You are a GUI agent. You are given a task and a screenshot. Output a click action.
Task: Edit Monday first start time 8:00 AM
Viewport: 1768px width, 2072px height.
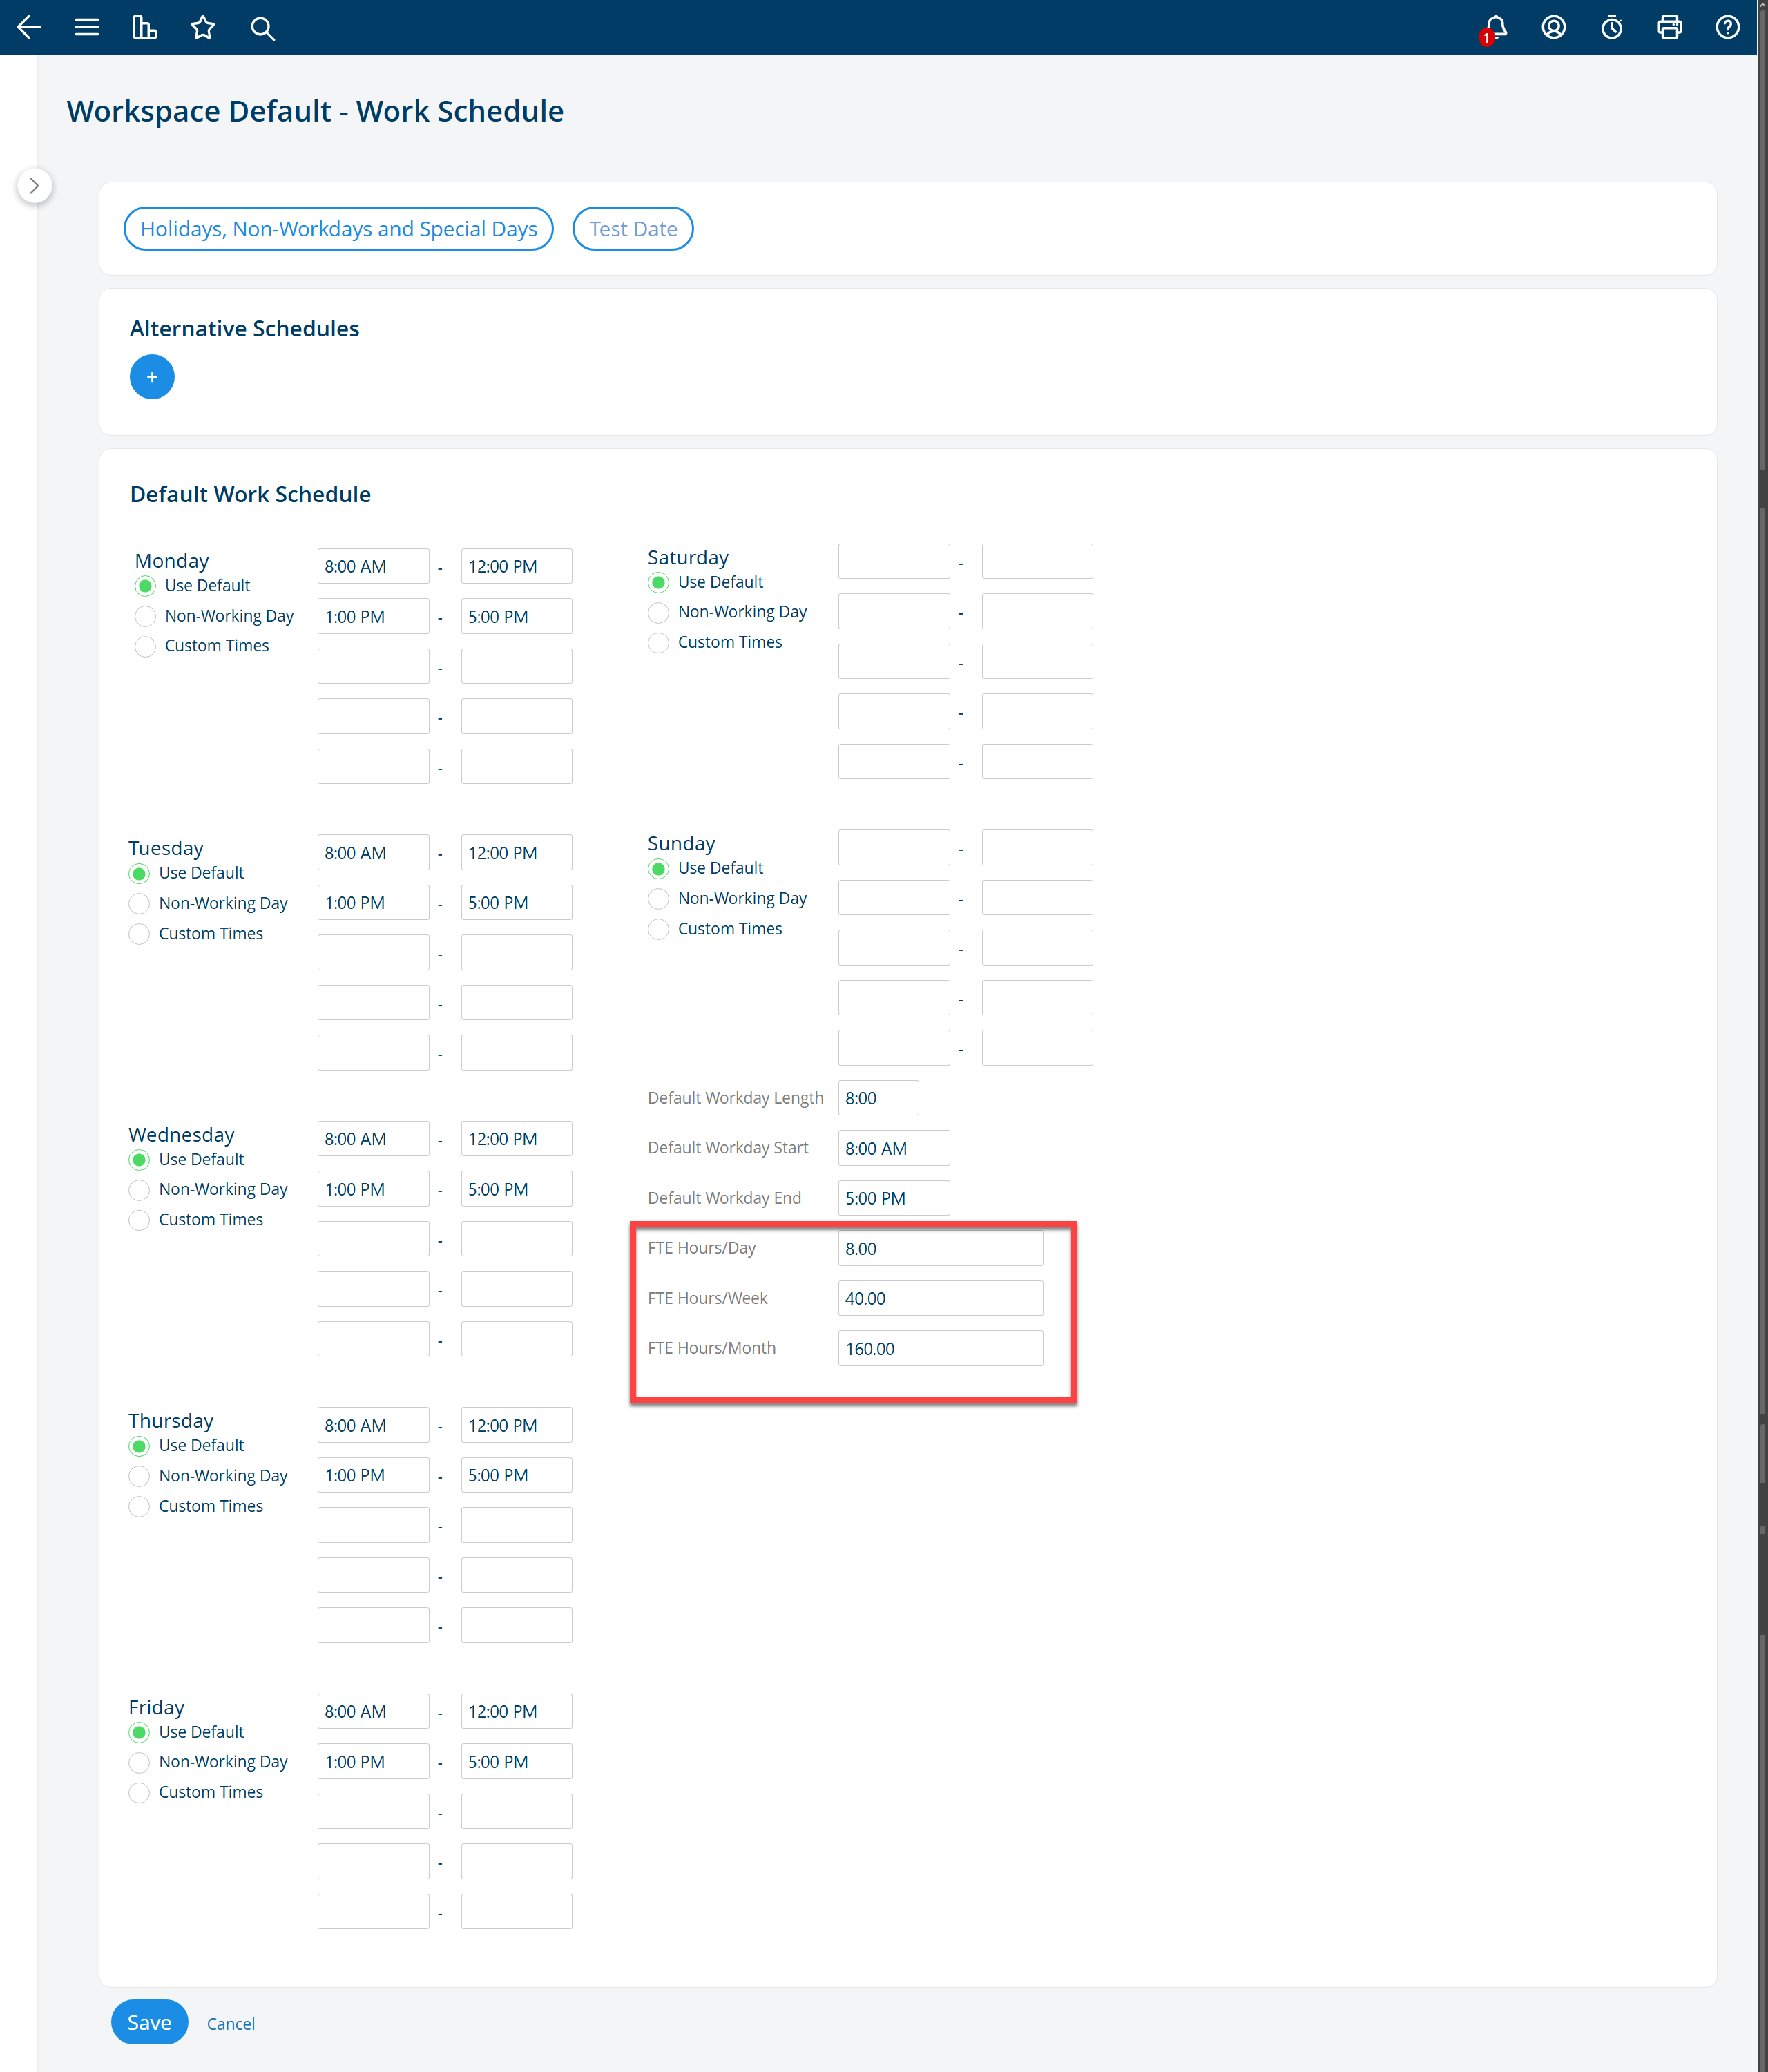pos(373,566)
